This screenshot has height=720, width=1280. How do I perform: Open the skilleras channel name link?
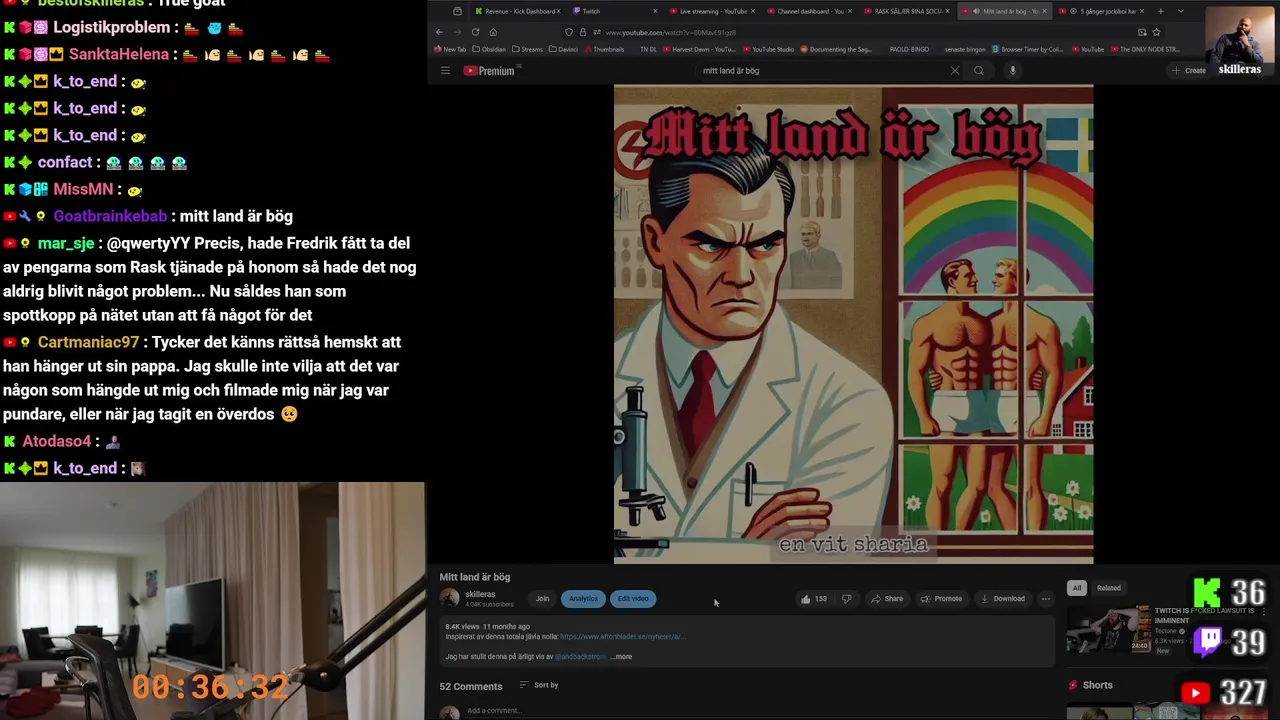480,594
